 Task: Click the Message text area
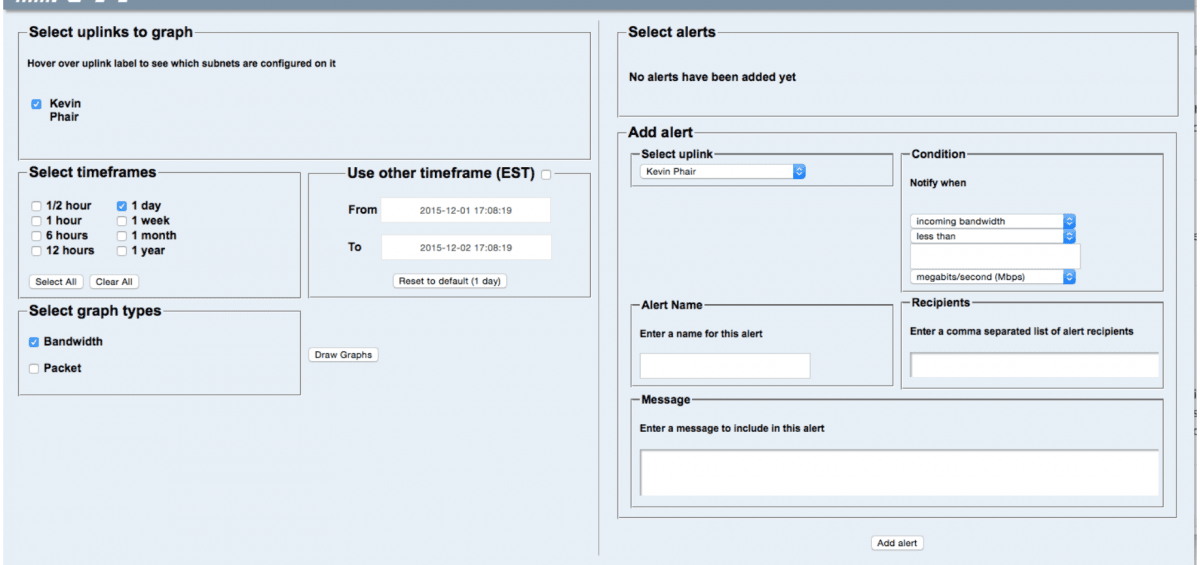pos(899,473)
